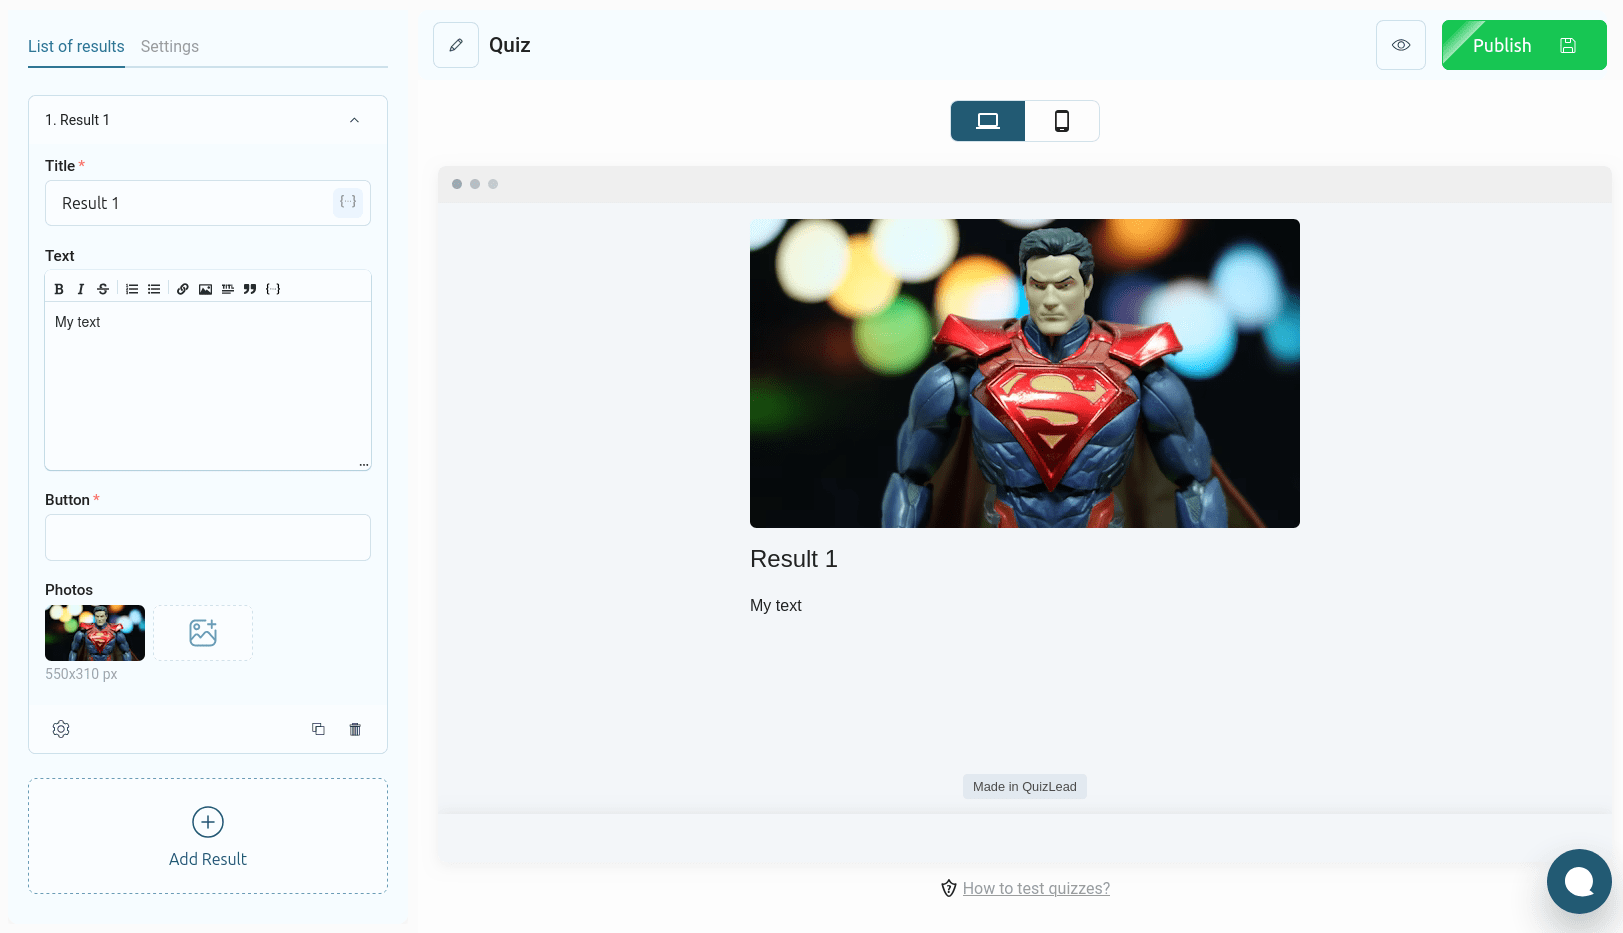
Task: Insert a variable from the text editor toolbar
Action: 273,289
